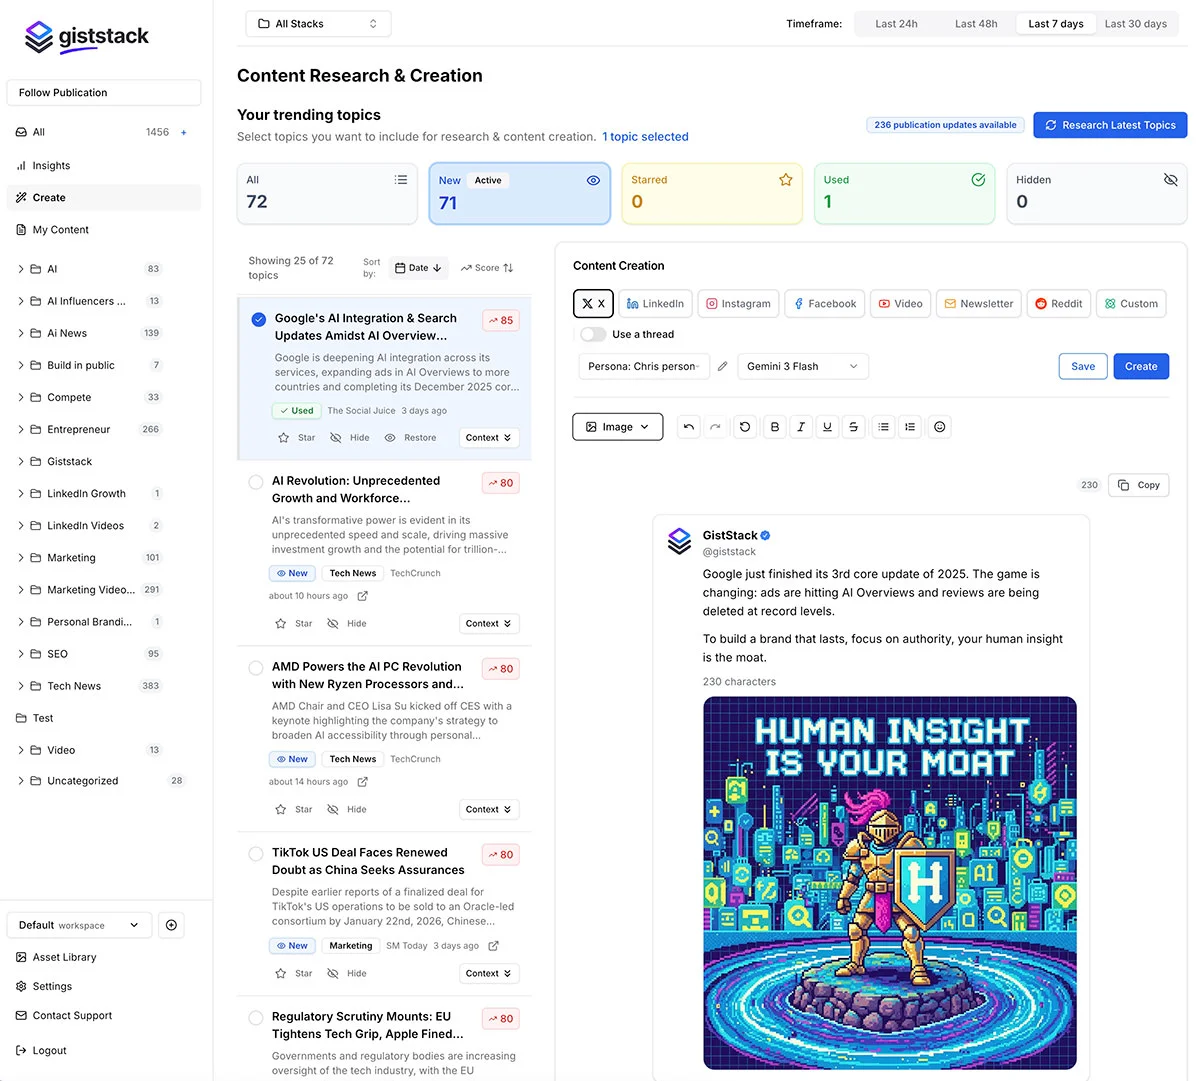This screenshot has width=1200, height=1081.
Task: Uncheck the Google's AI Integration topic
Action: pyautogui.click(x=259, y=320)
